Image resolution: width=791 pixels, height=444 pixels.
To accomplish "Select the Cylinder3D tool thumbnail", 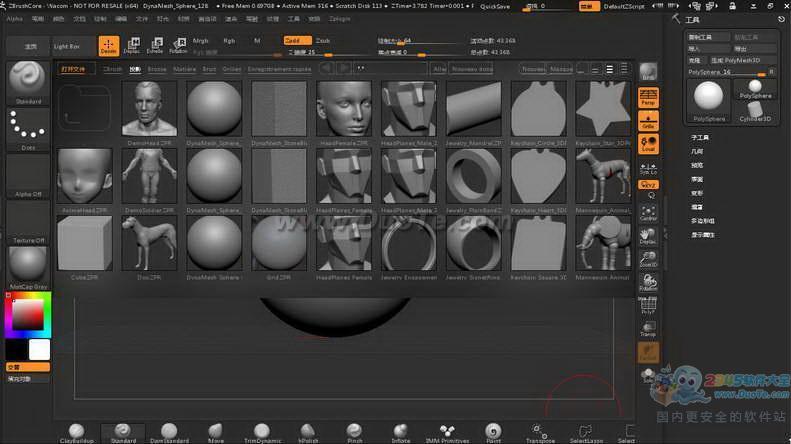I will click(755, 112).
